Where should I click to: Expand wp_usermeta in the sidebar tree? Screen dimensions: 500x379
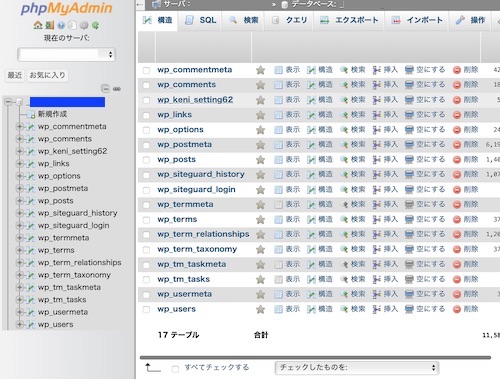[x=19, y=312]
